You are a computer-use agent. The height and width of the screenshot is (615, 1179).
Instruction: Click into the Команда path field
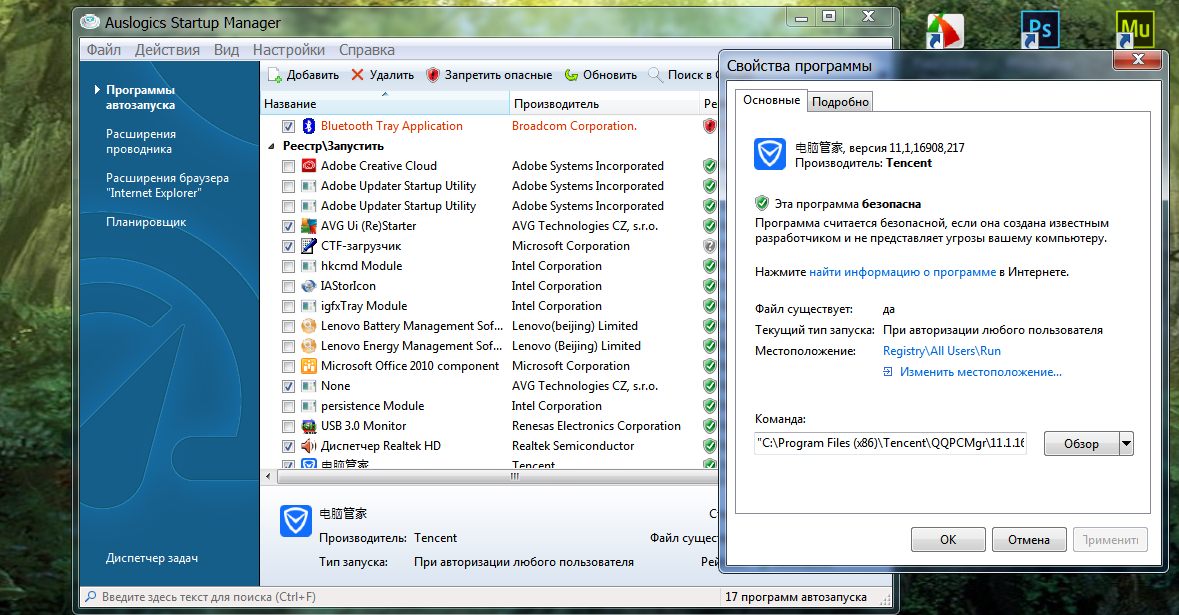(x=890, y=443)
